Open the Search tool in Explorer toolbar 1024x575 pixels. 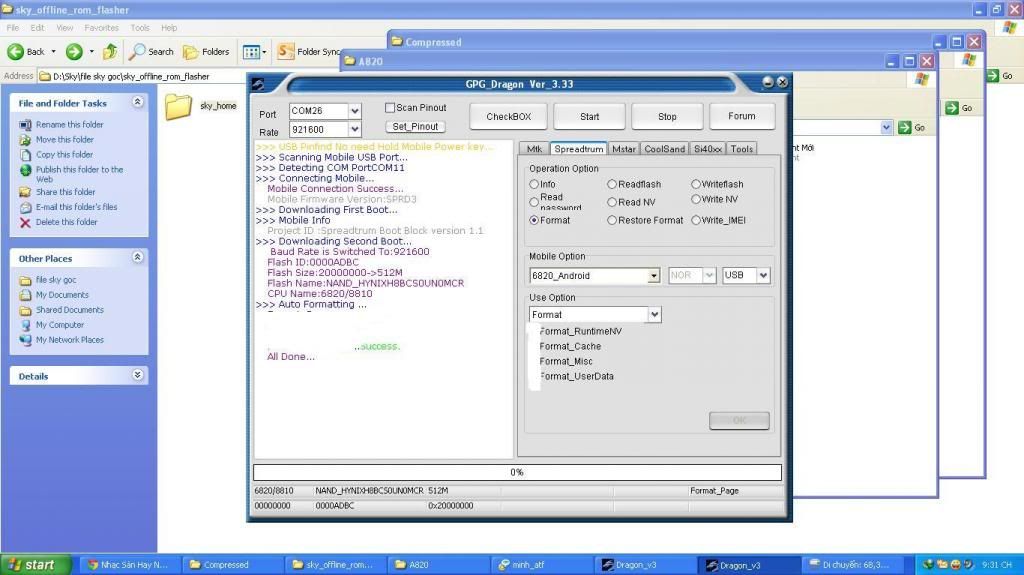[152, 52]
